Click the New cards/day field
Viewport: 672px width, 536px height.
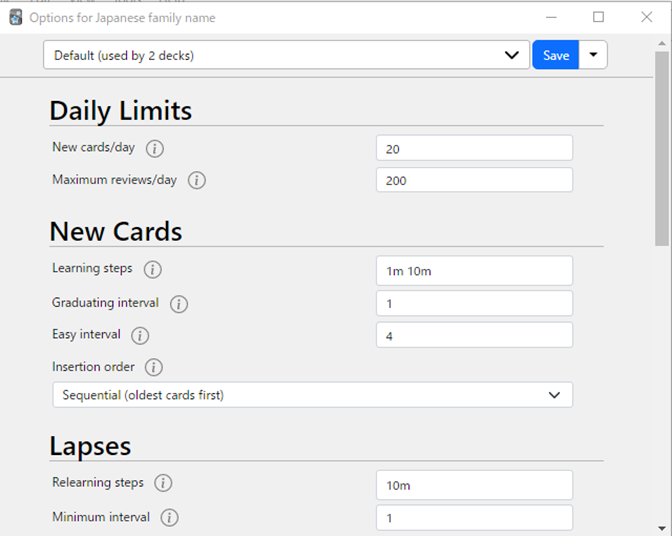click(x=474, y=148)
